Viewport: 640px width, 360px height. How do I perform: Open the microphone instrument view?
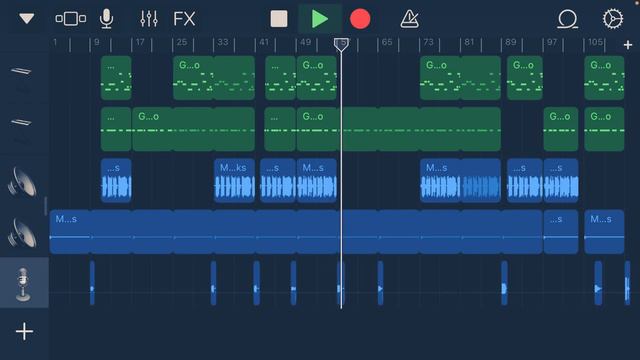coord(107,19)
